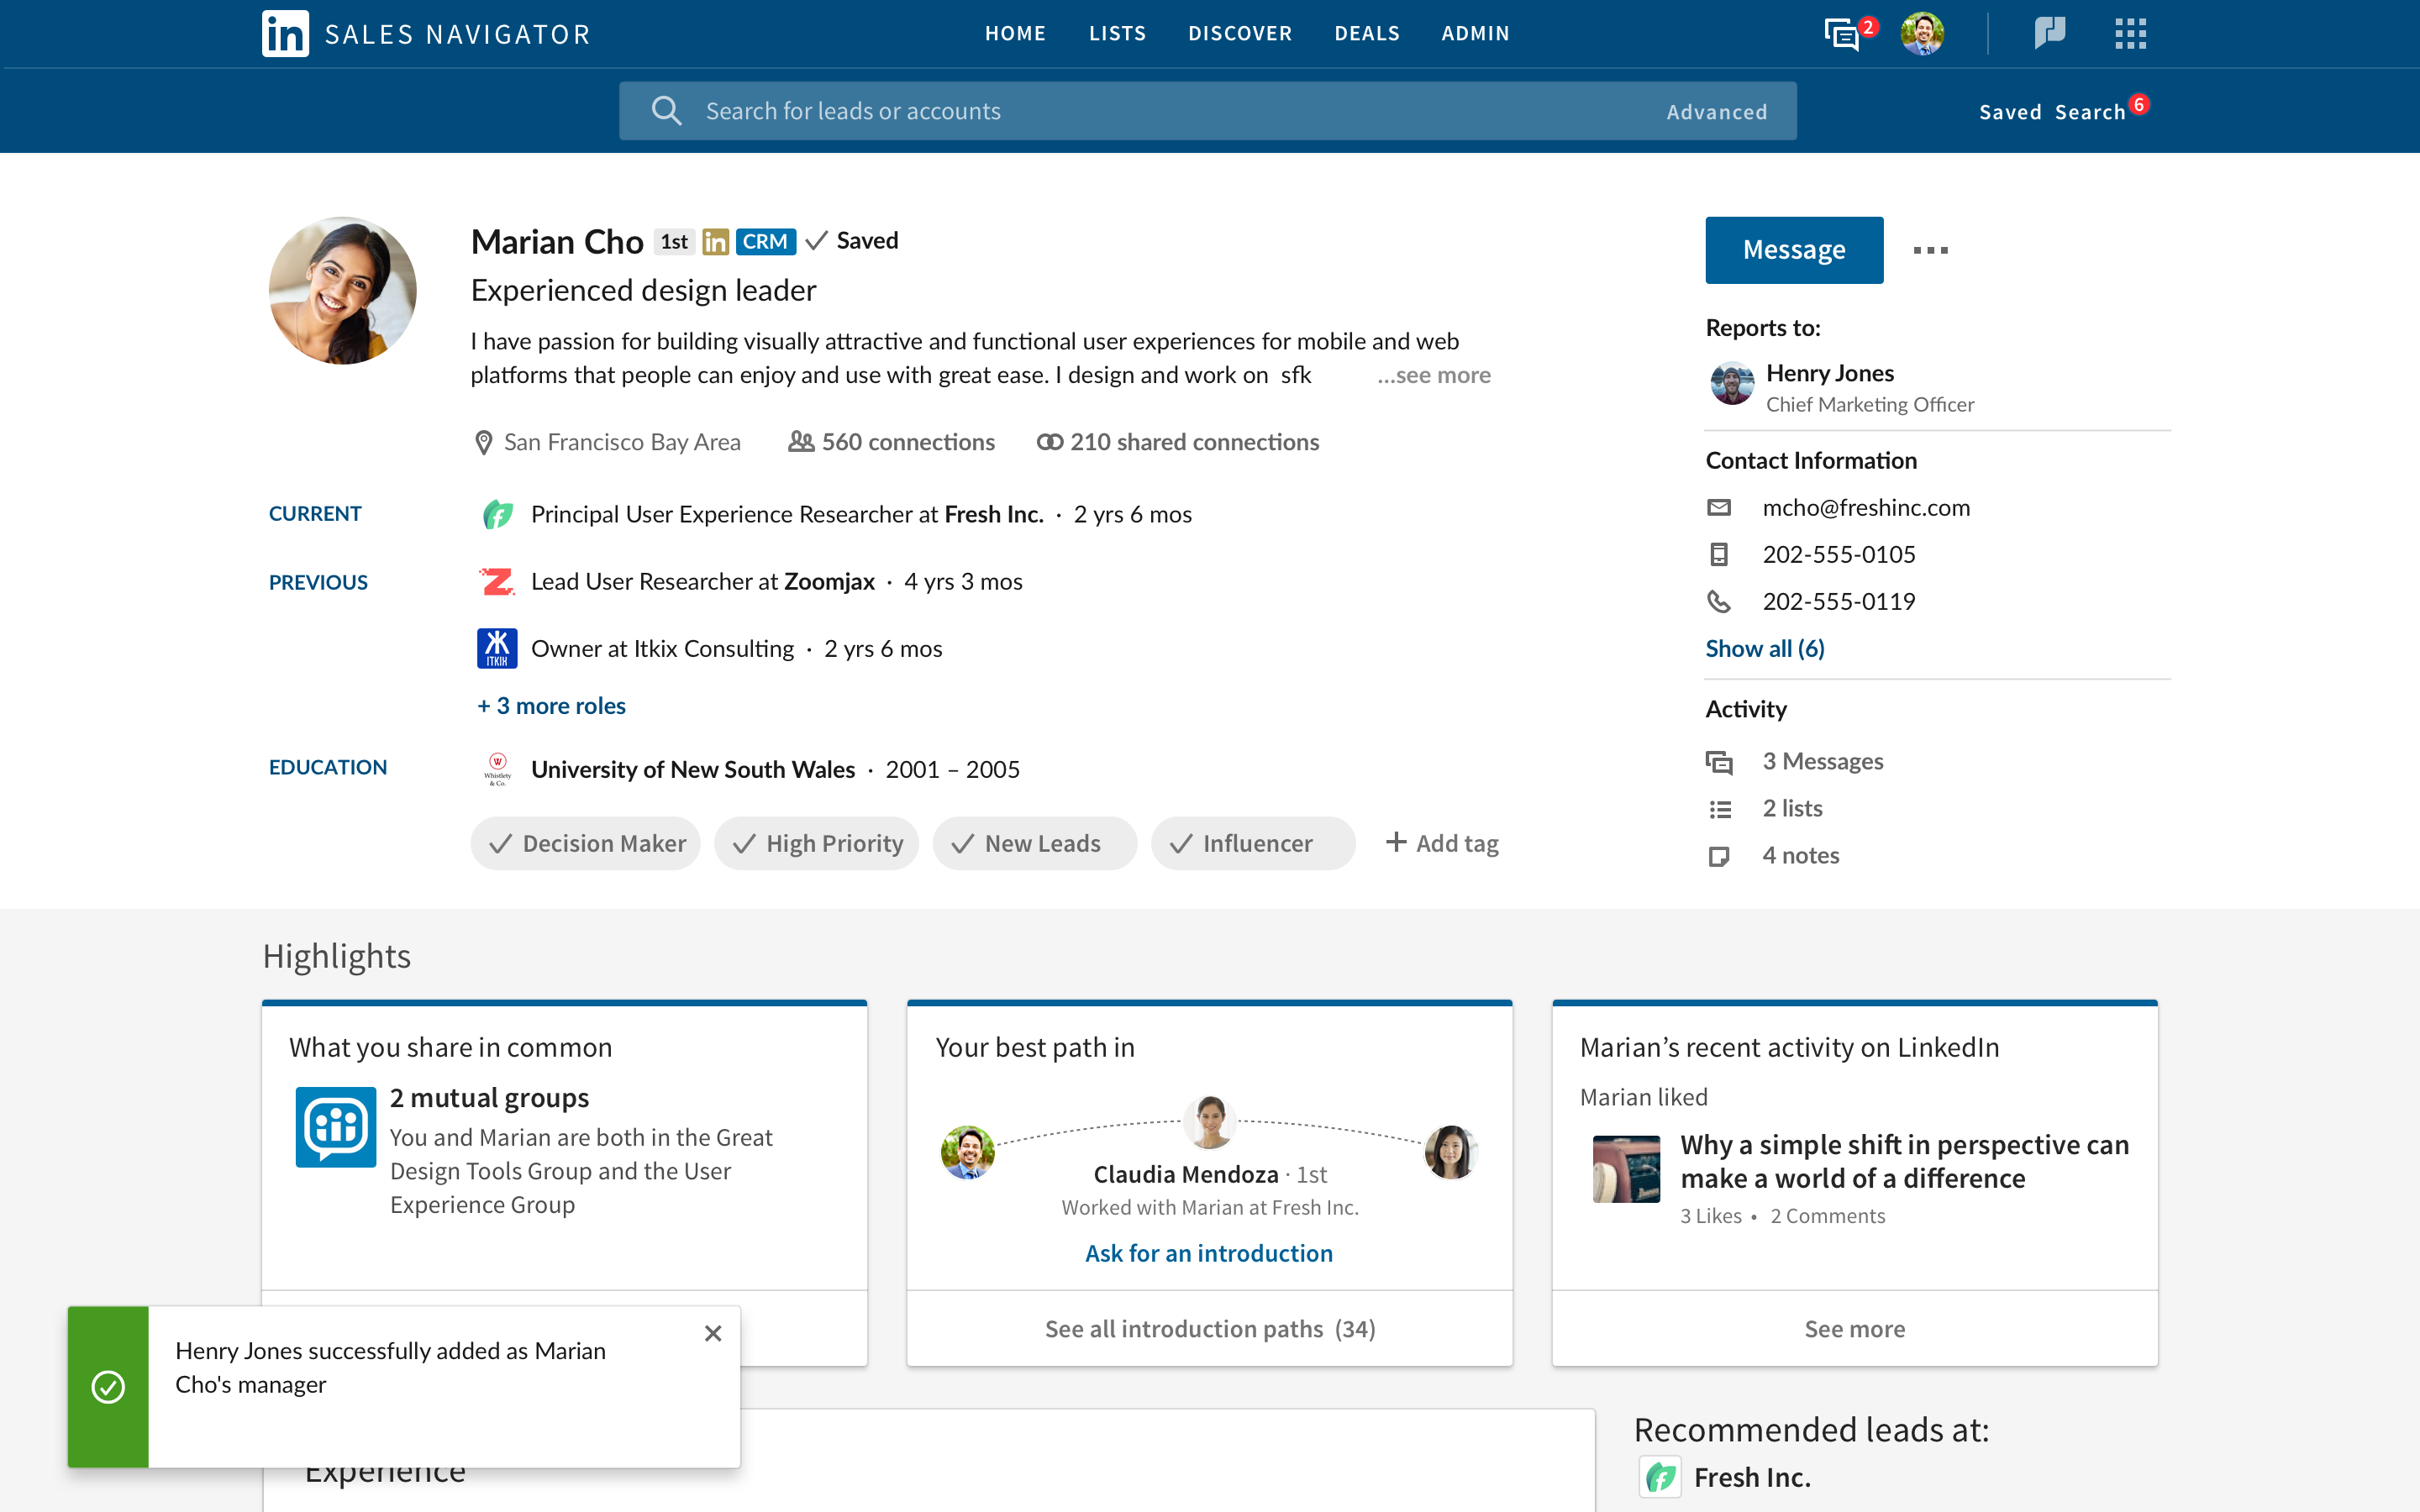Toggle the Influencer tag
Viewport: 2420px width, 1512px height.
point(1253,843)
